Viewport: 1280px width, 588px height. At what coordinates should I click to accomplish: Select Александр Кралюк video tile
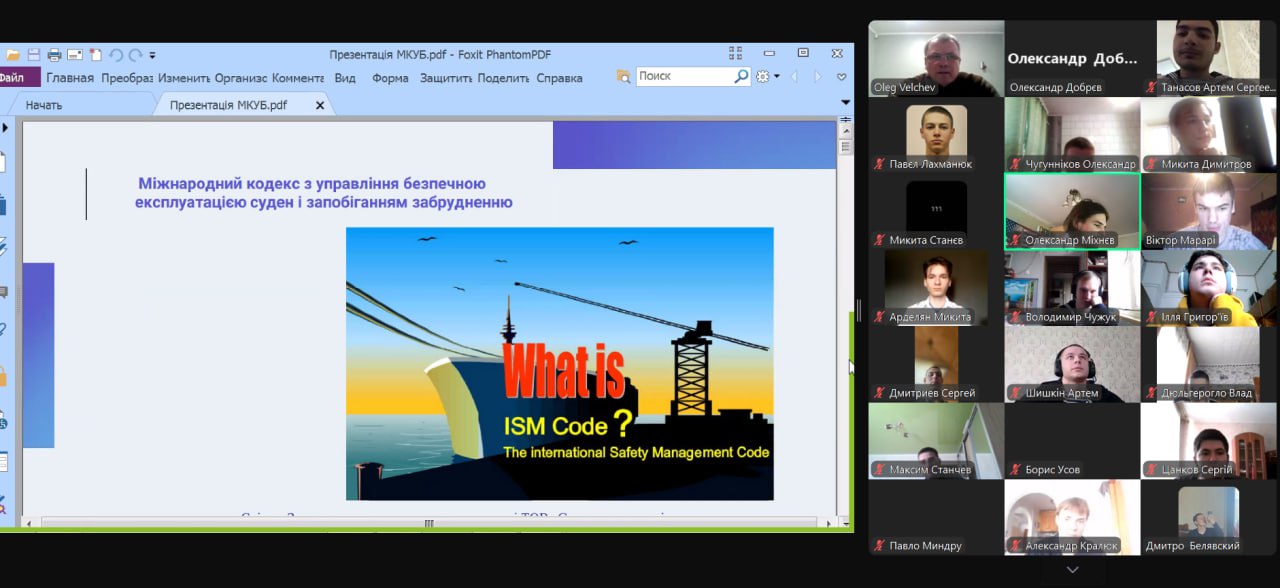pos(1072,517)
